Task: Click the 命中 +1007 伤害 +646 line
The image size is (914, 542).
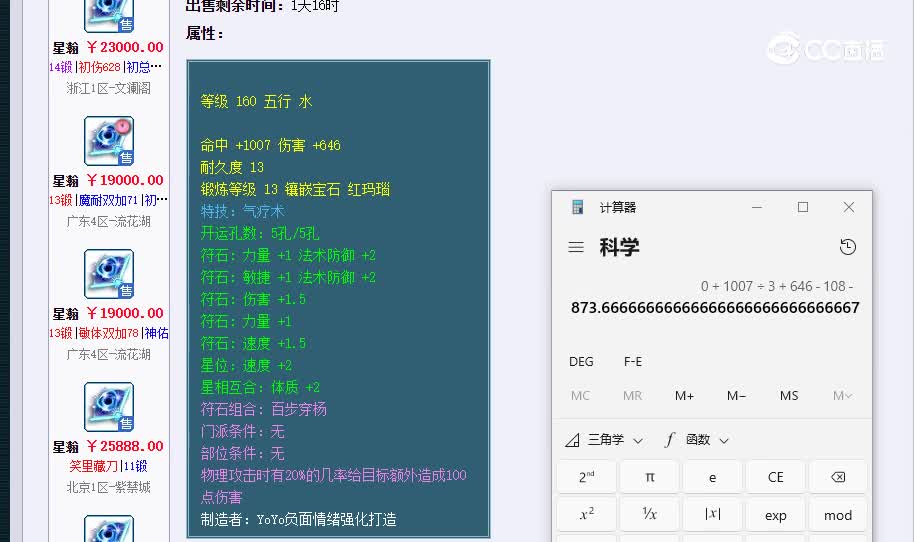Action: (x=270, y=145)
